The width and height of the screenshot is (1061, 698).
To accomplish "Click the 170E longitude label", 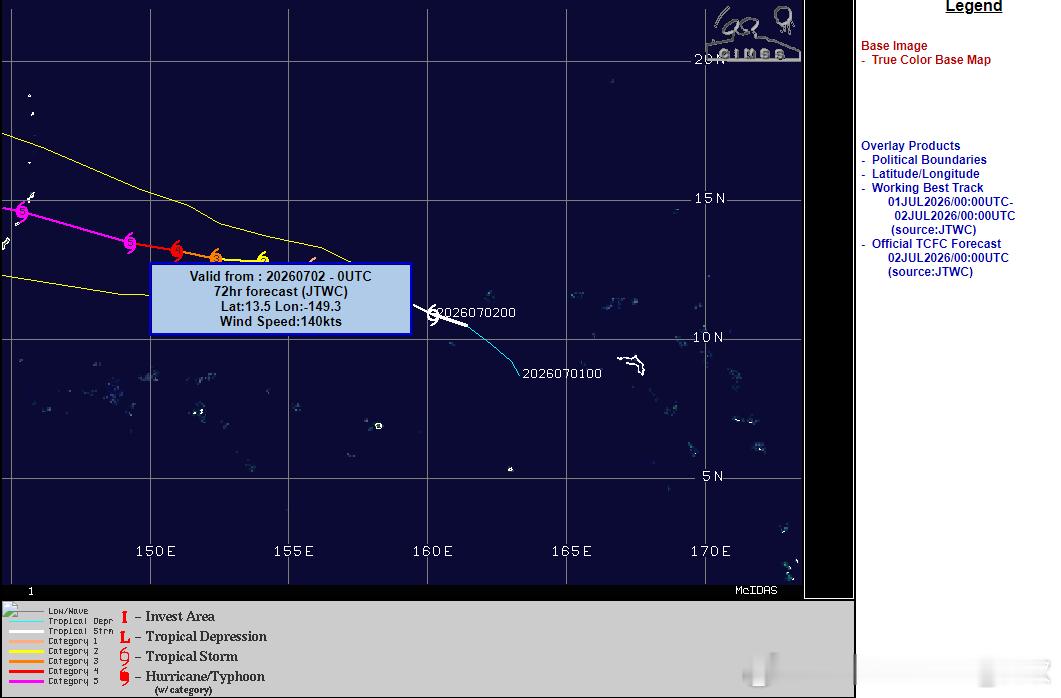I will click(x=710, y=551).
